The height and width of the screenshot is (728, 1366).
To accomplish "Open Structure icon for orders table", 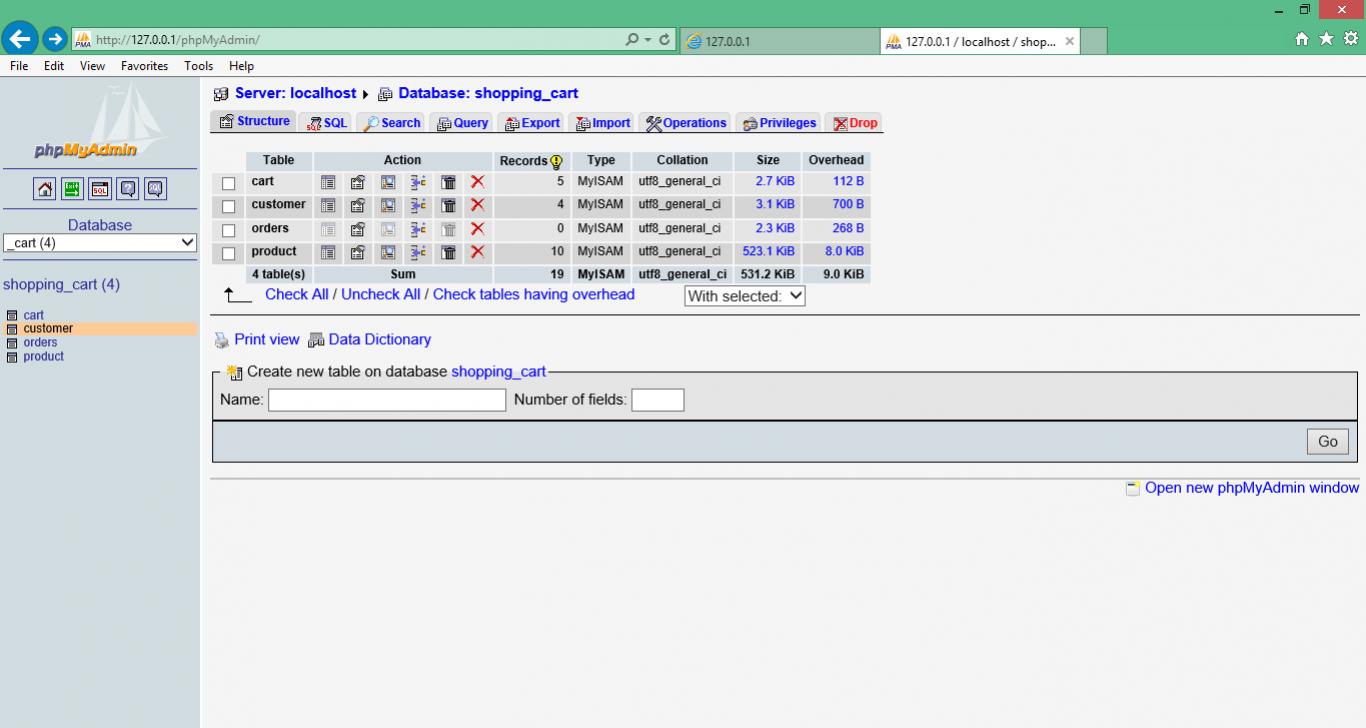I will click(x=358, y=229).
